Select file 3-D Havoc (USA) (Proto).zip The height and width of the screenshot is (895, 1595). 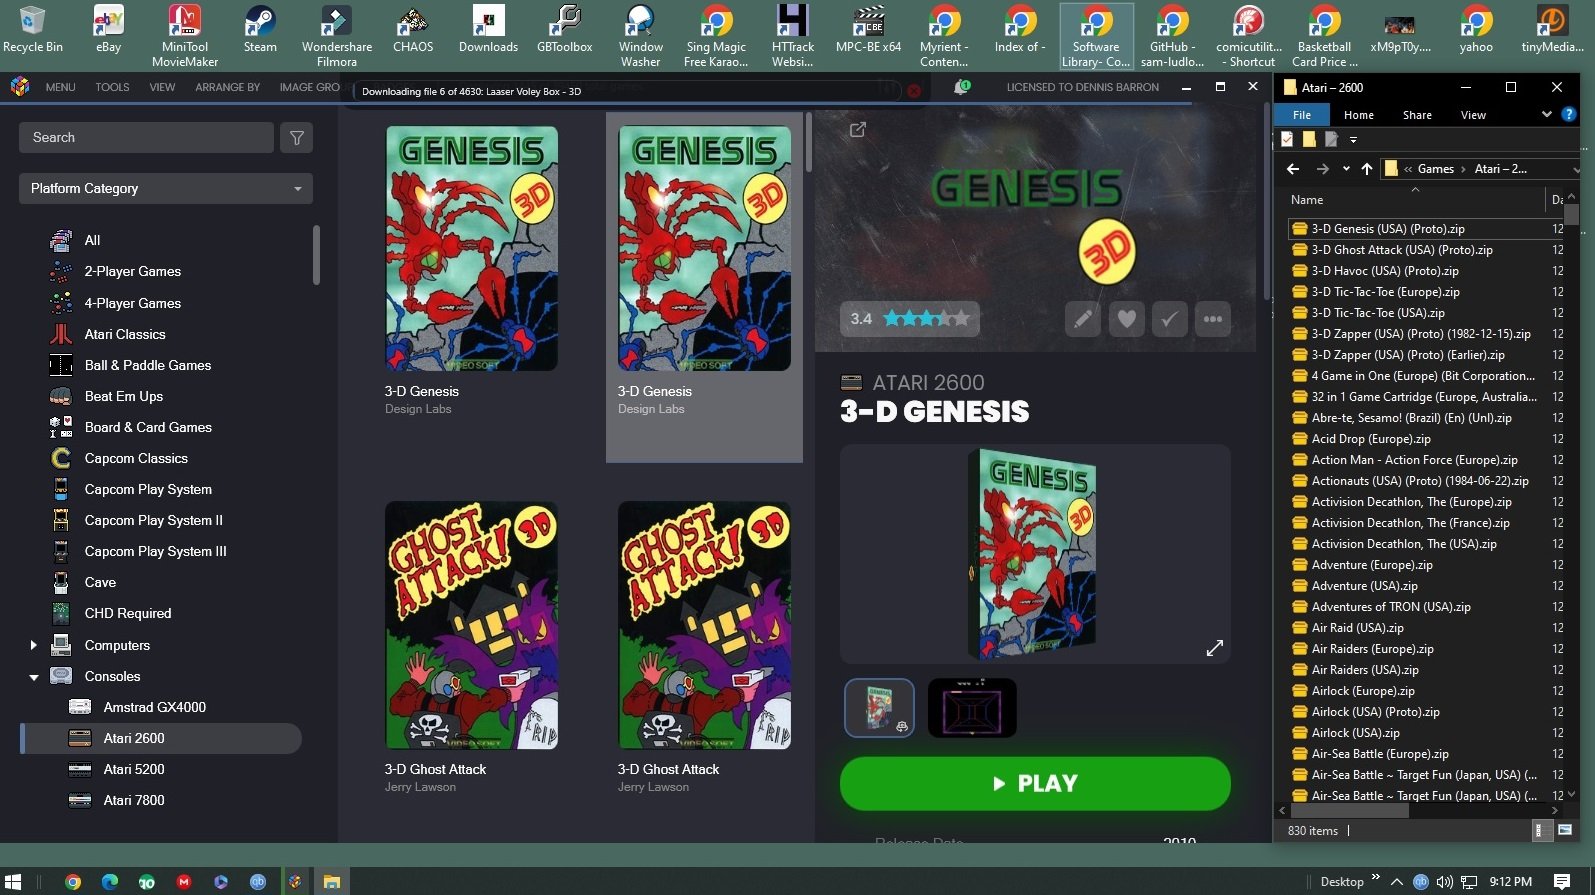pyautogui.click(x=1384, y=271)
